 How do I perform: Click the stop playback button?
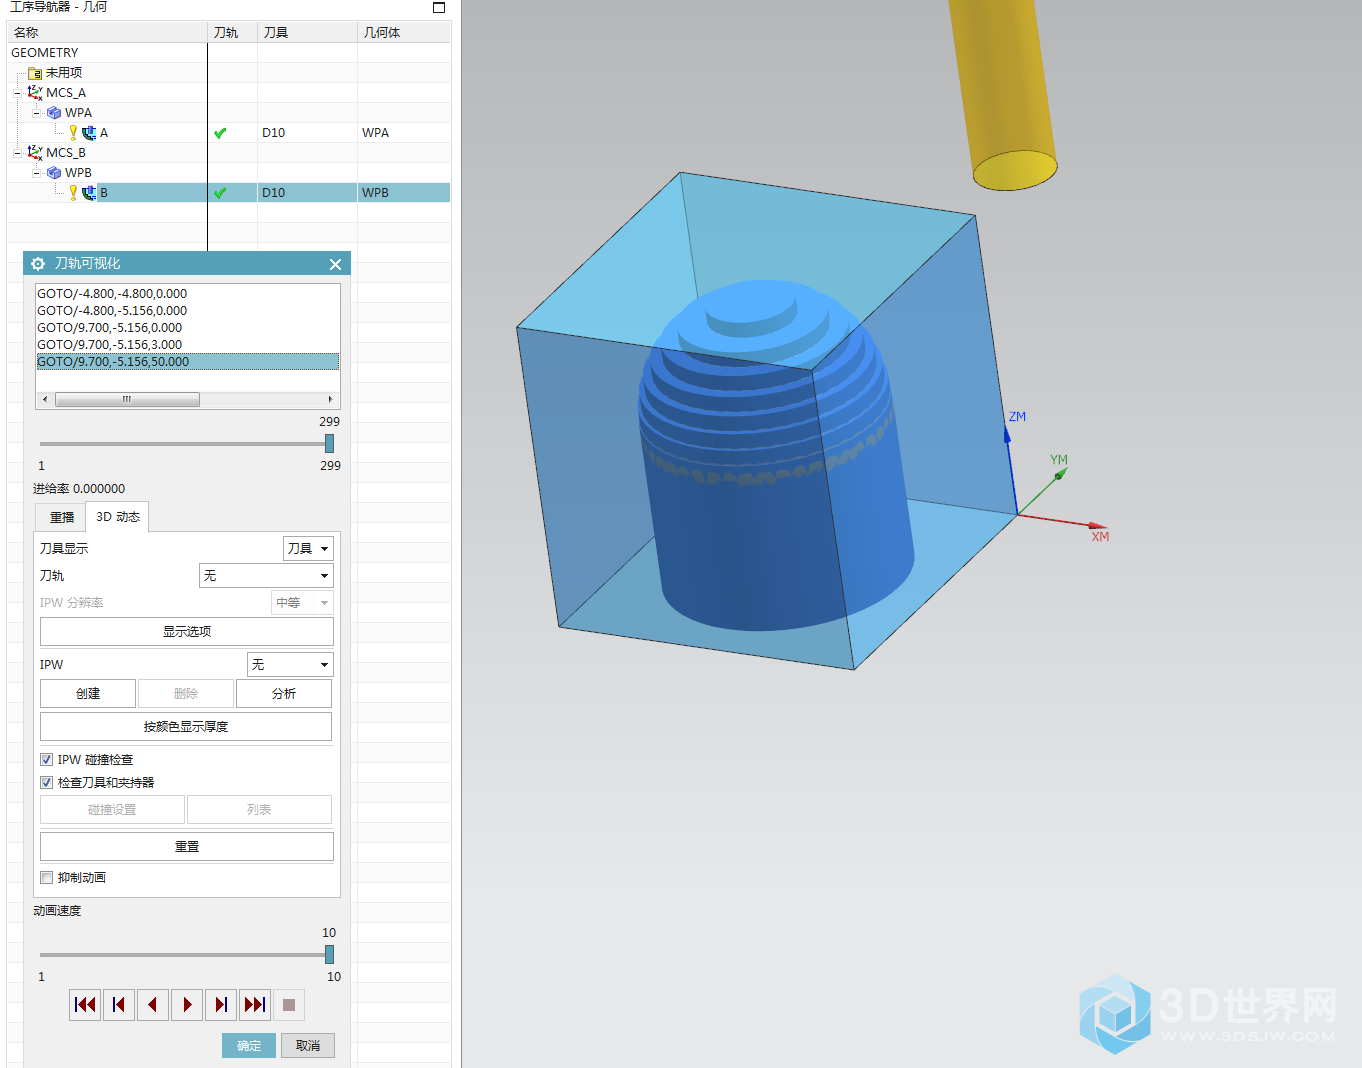289,1005
